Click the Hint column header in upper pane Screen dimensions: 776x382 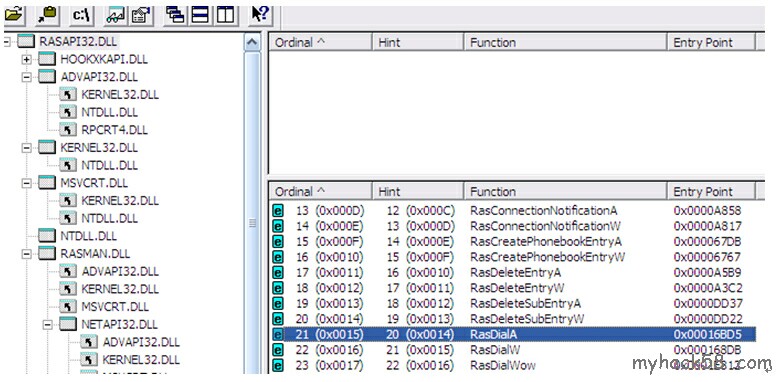(418, 43)
